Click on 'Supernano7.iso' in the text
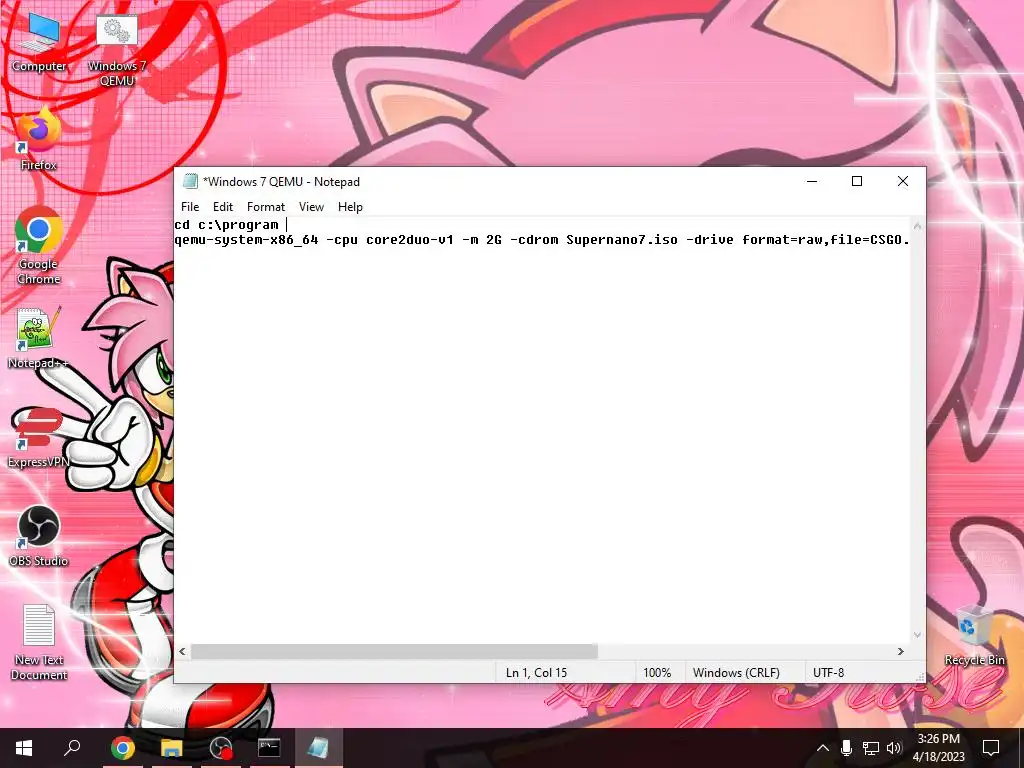The image size is (1024, 768). coord(622,240)
